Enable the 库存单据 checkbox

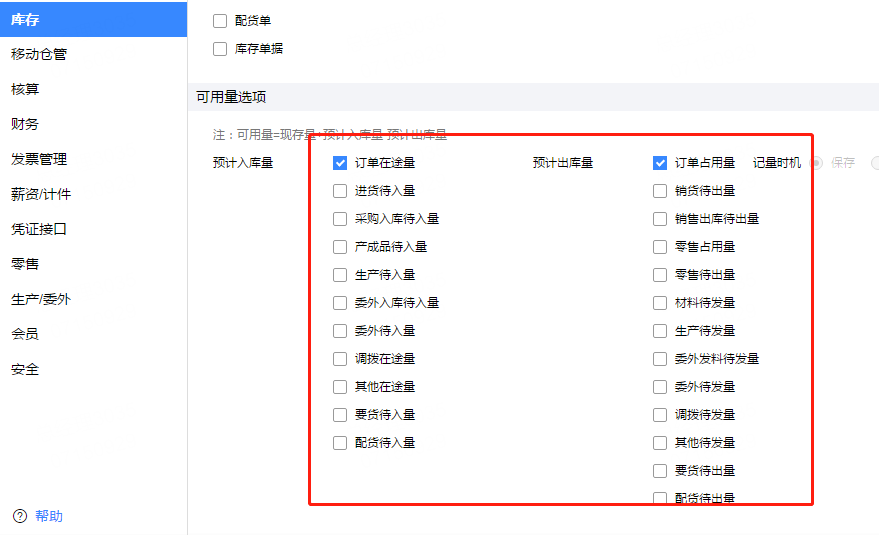pos(220,49)
